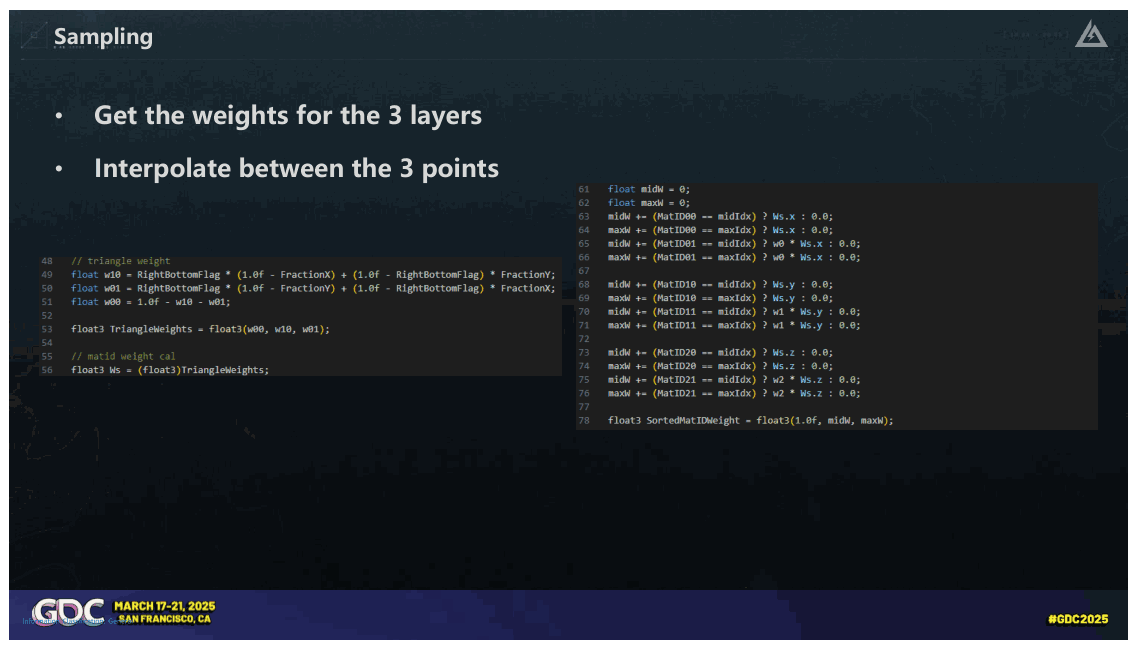Click the line declaring "float3 SortedMatIDWeight"
1136x647 pixels.
751,421
